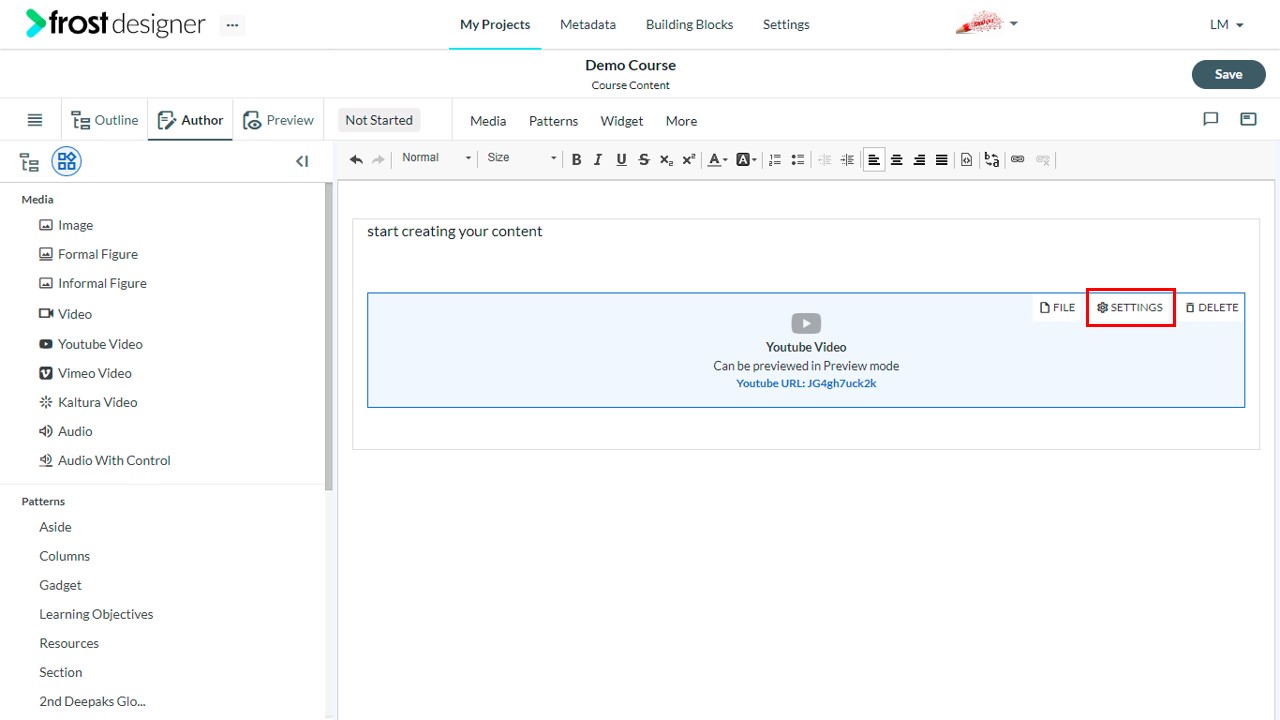This screenshot has height=720, width=1280.
Task: Toggle italic text formatting
Action: [x=598, y=160]
